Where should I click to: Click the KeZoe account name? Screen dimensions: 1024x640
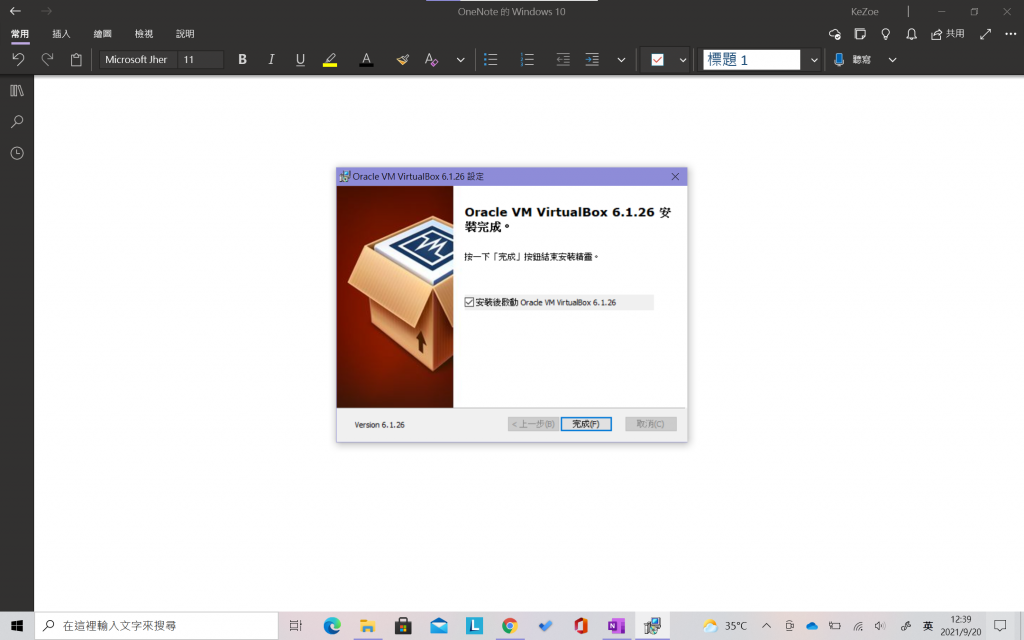click(x=865, y=12)
